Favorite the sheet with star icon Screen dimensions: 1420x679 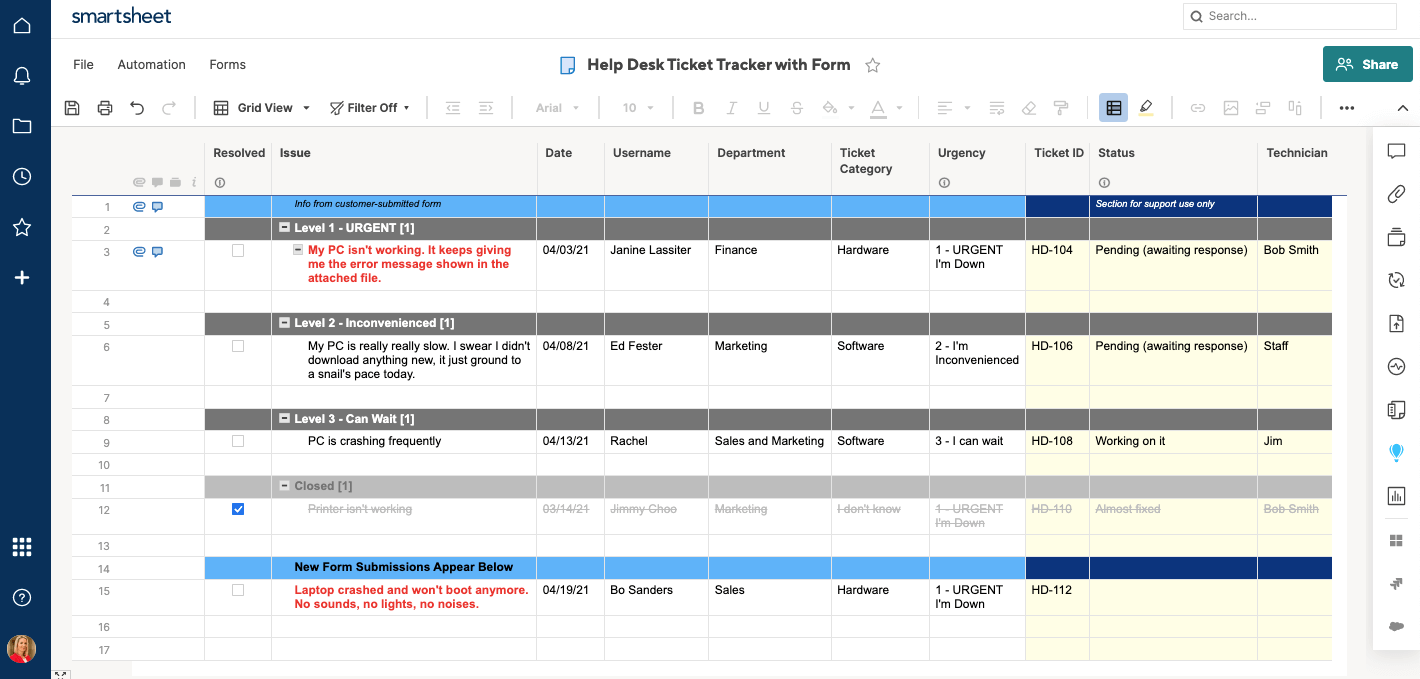tap(873, 65)
